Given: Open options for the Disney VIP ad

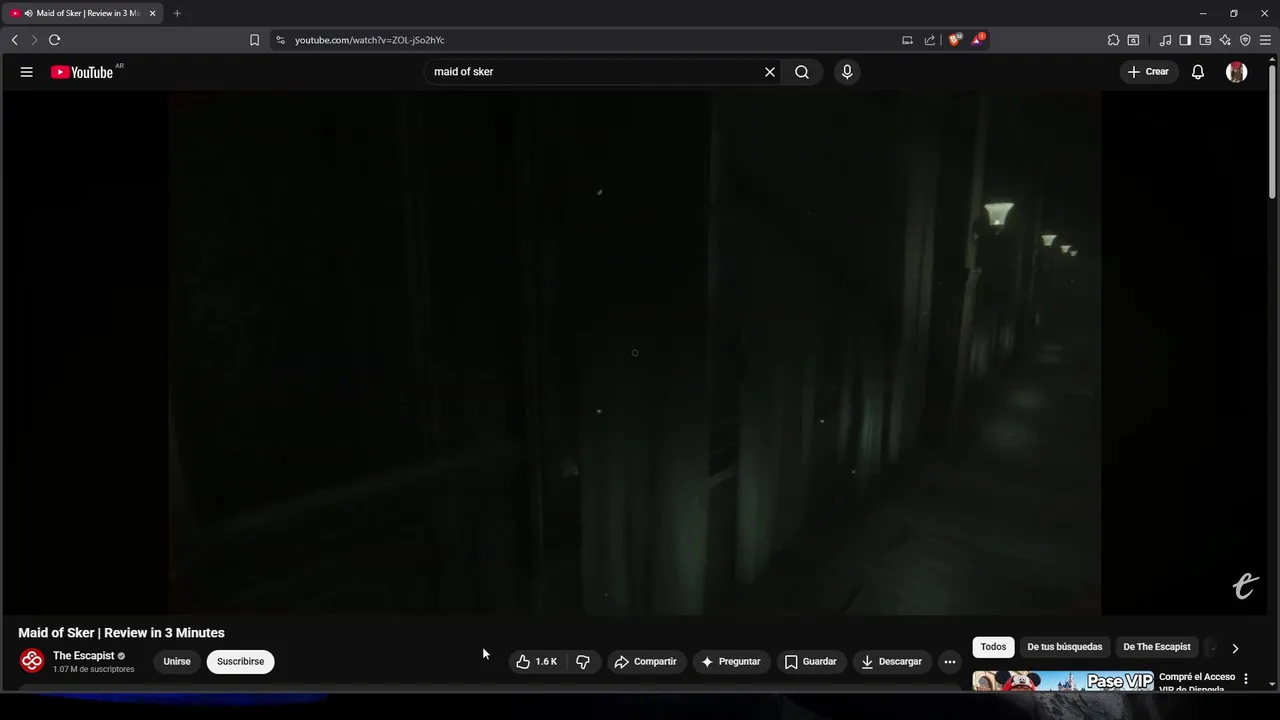Looking at the screenshot, I should [1246, 679].
